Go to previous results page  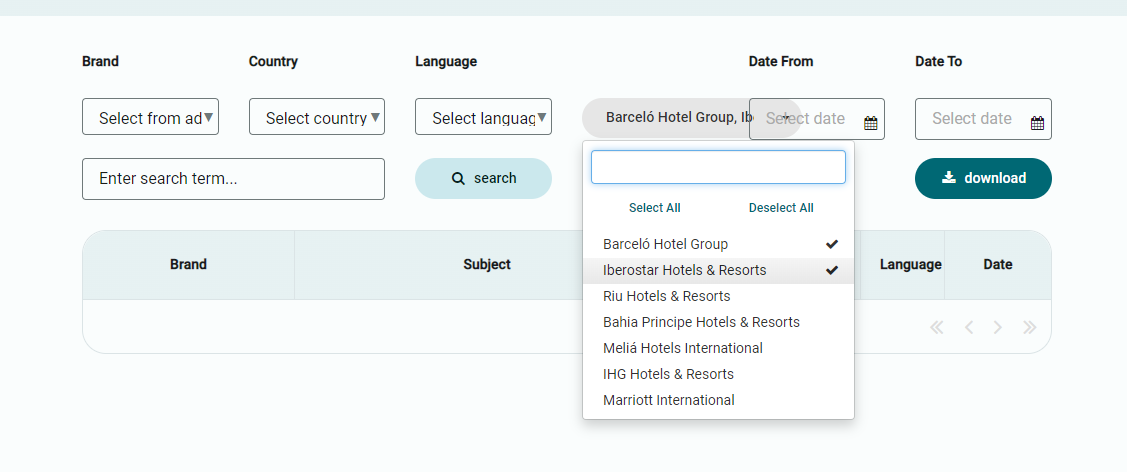(969, 328)
